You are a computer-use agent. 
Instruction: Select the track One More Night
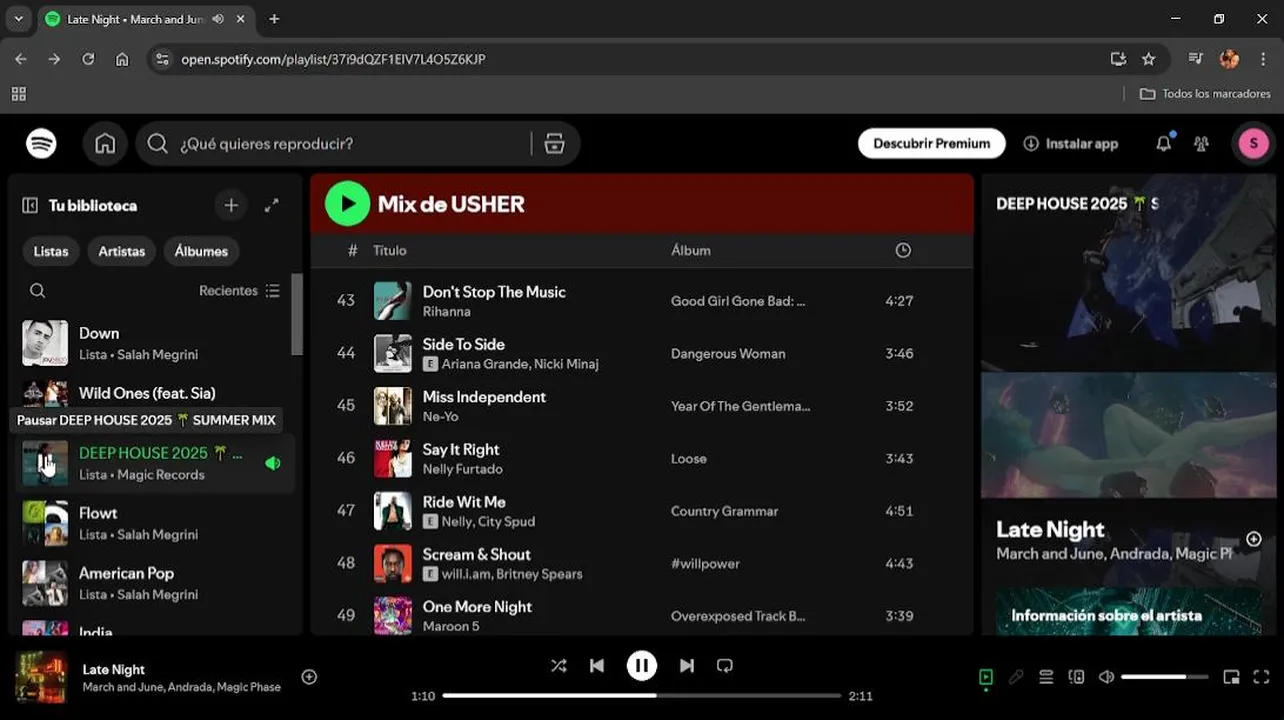[x=477, y=607]
